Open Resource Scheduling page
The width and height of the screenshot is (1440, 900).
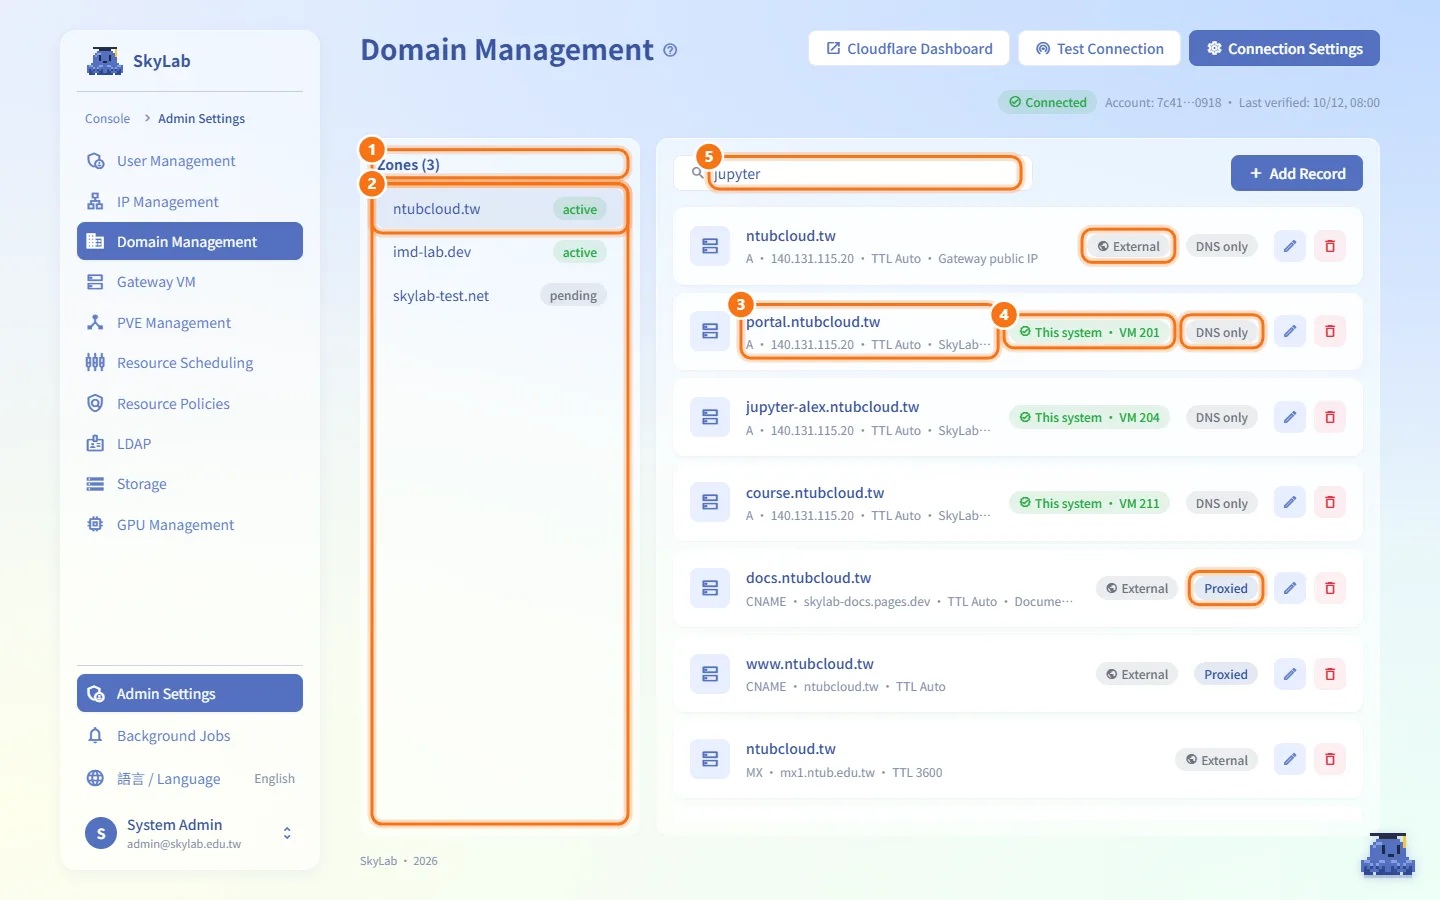pyautogui.click(x=190, y=363)
